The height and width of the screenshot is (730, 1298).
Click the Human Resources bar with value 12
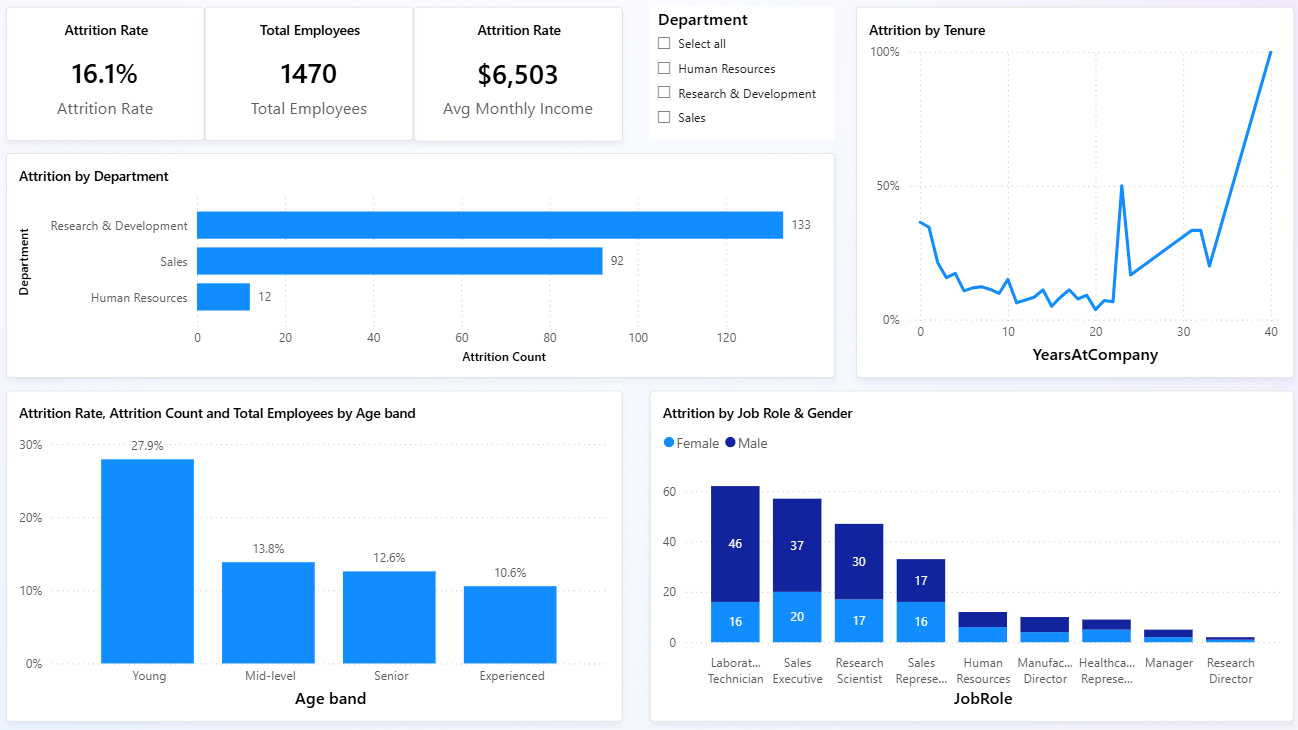223,297
